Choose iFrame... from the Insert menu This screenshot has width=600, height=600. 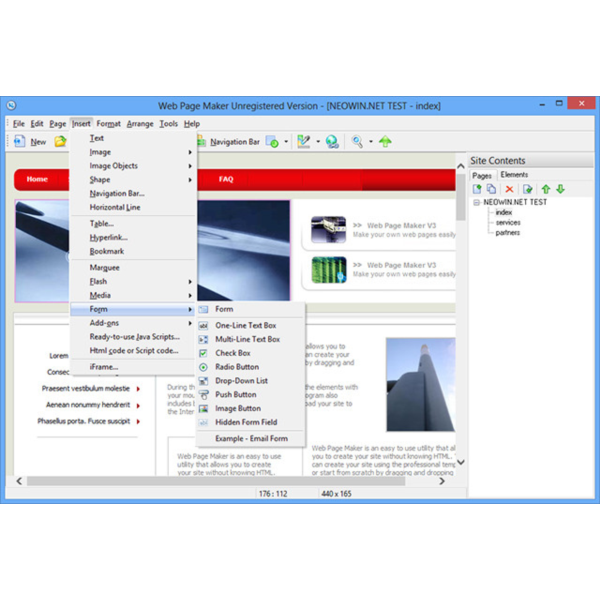tap(133, 367)
